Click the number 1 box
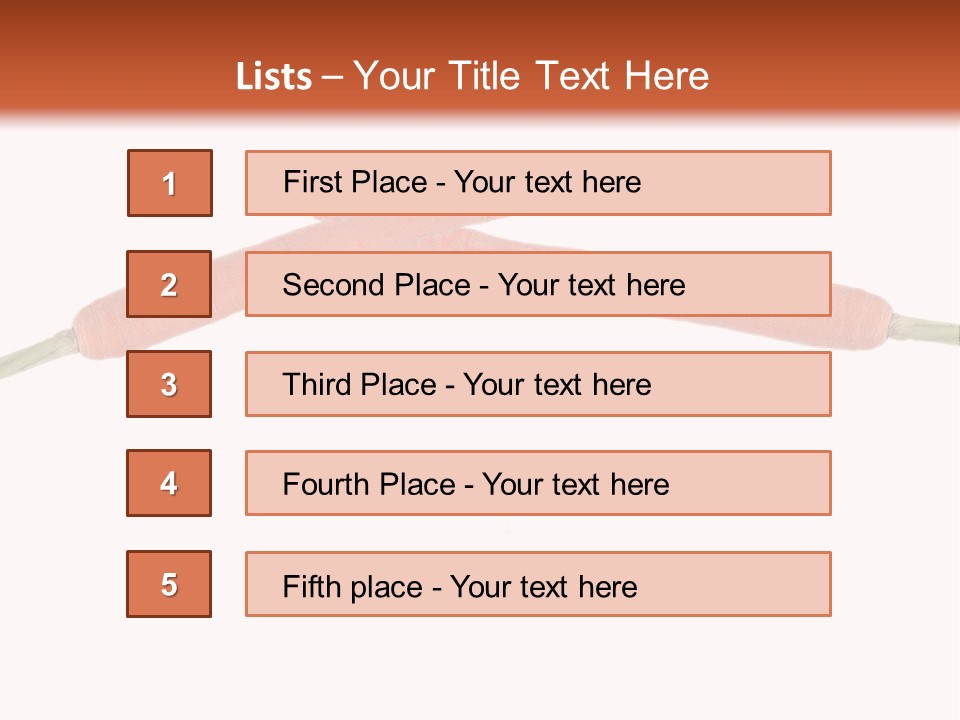This screenshot has width=960, height=720. click(x=170, y=183)
